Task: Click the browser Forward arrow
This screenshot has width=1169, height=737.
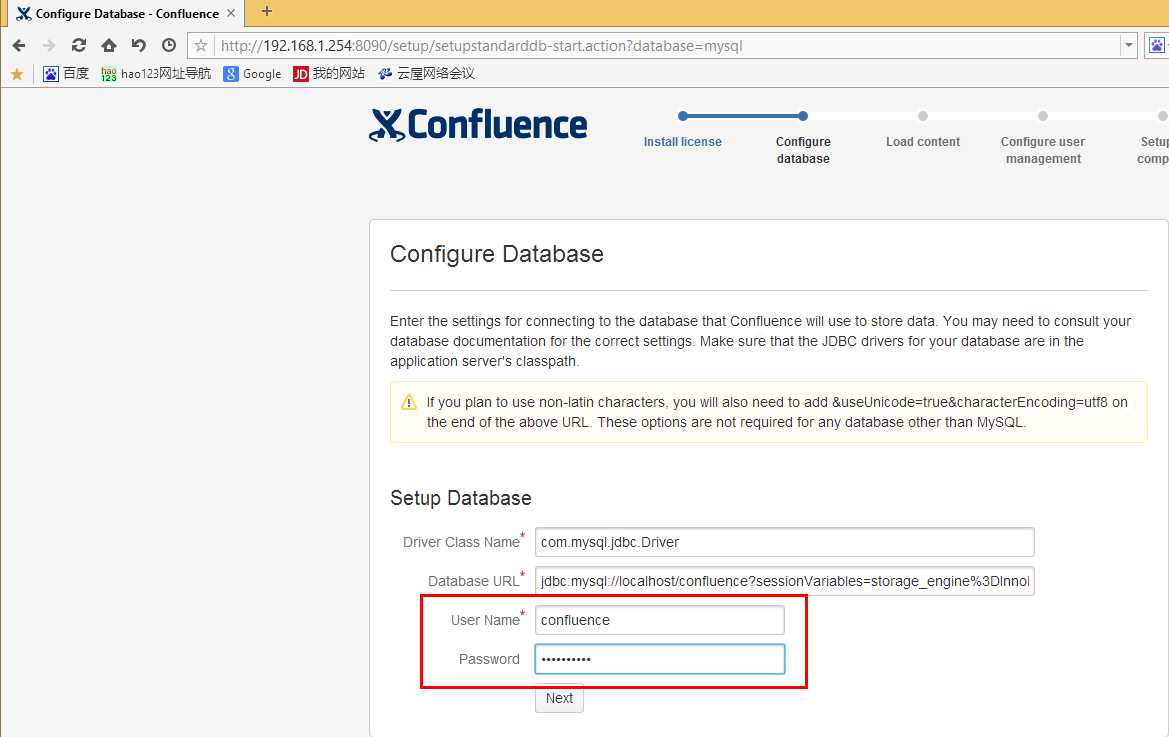Action: (x=48, y=45)
